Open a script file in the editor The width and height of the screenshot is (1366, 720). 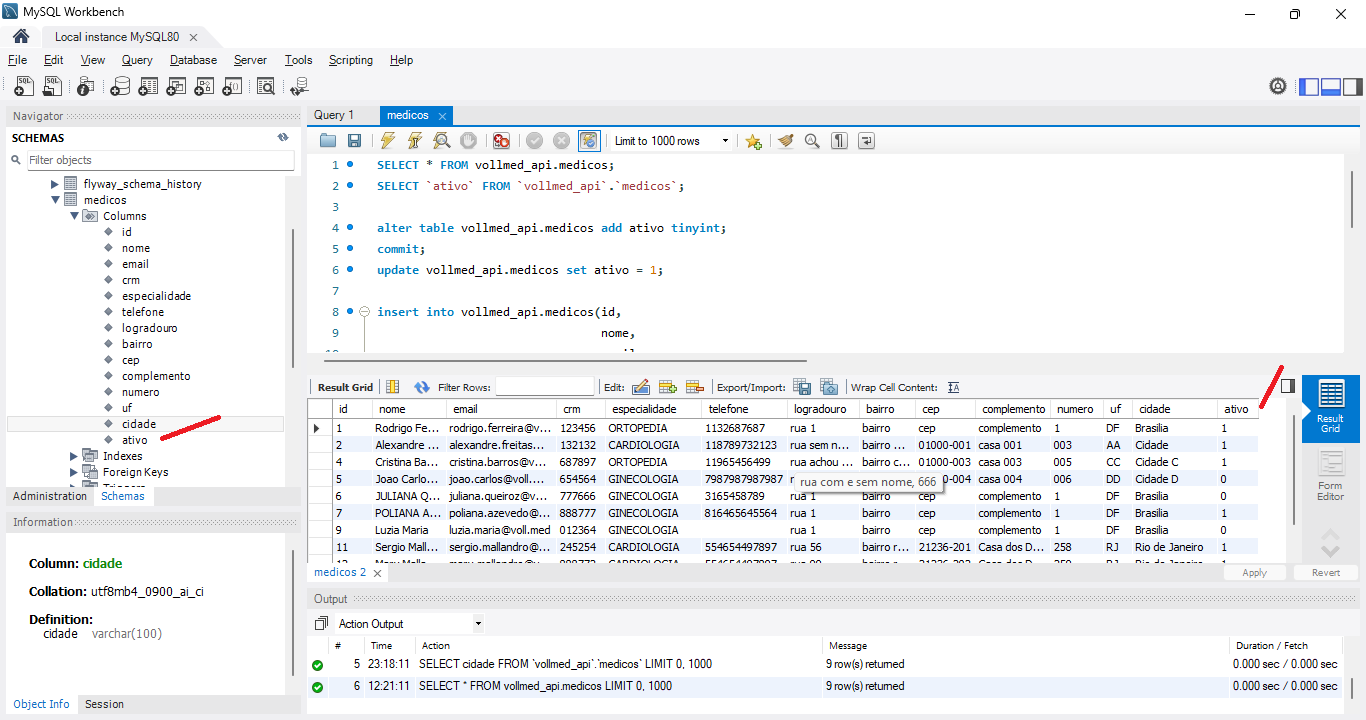(x=328, y=141)
